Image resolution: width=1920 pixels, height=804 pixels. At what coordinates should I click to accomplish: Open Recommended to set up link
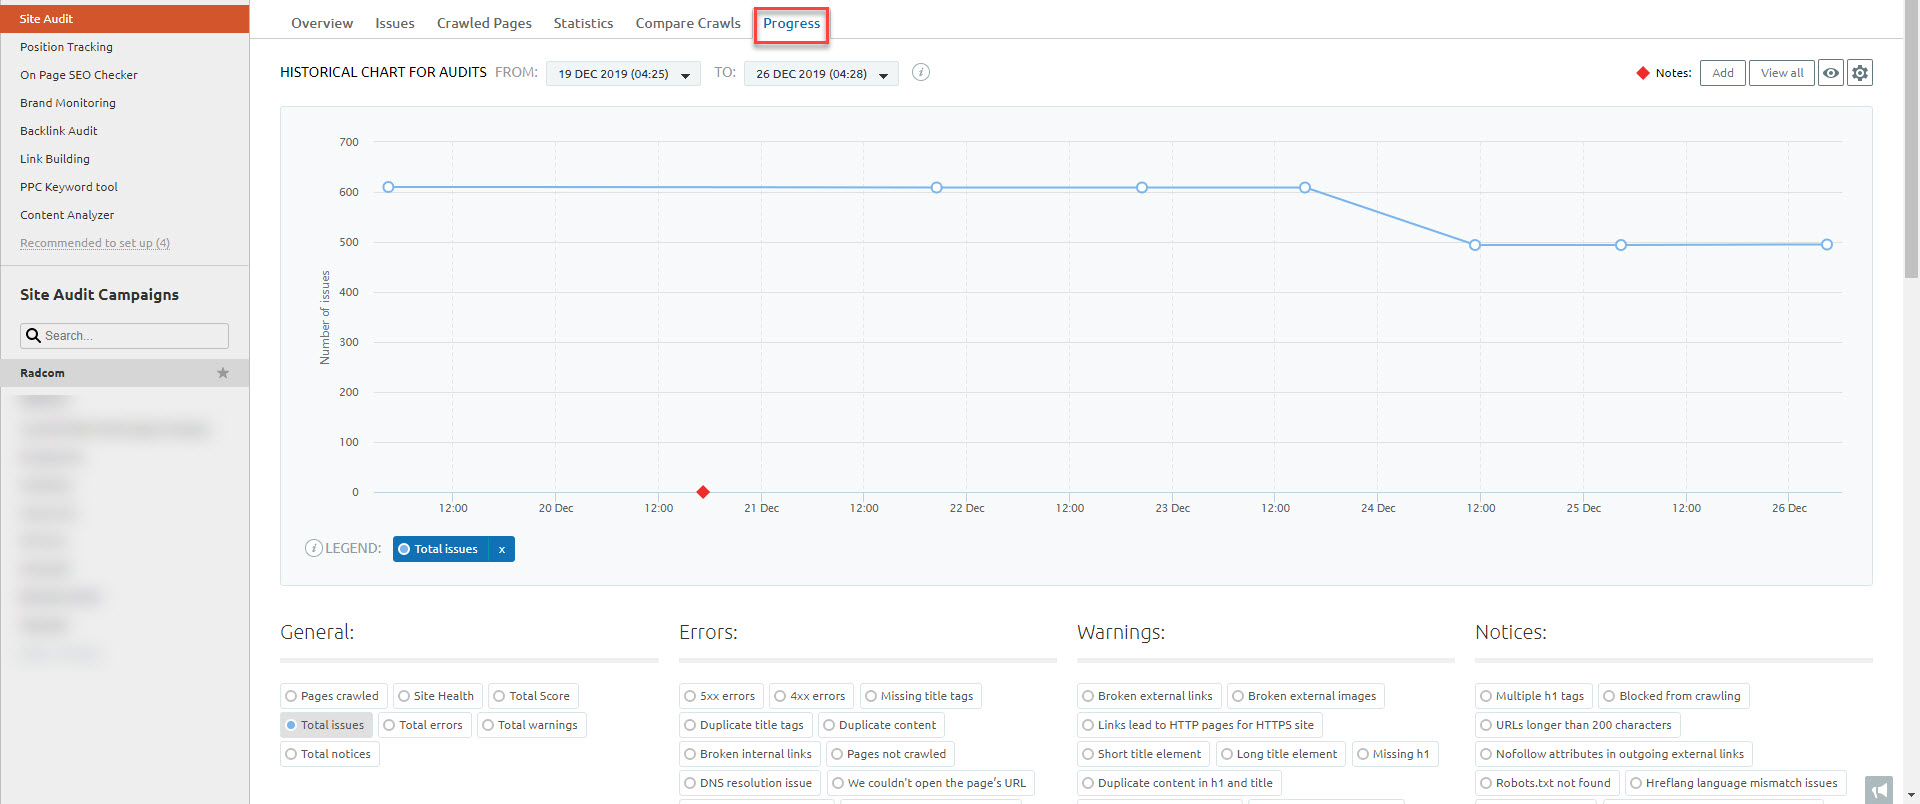[95, 243]
